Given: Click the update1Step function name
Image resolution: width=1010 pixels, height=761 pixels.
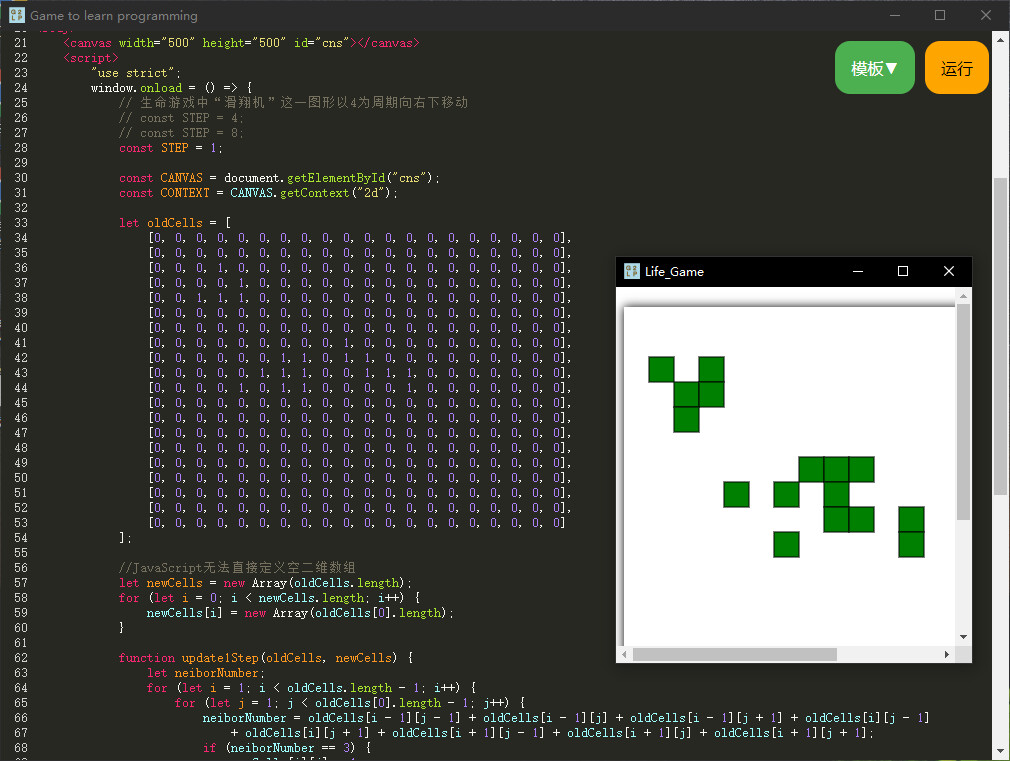Looking at the screenshot, I should 218,657.
